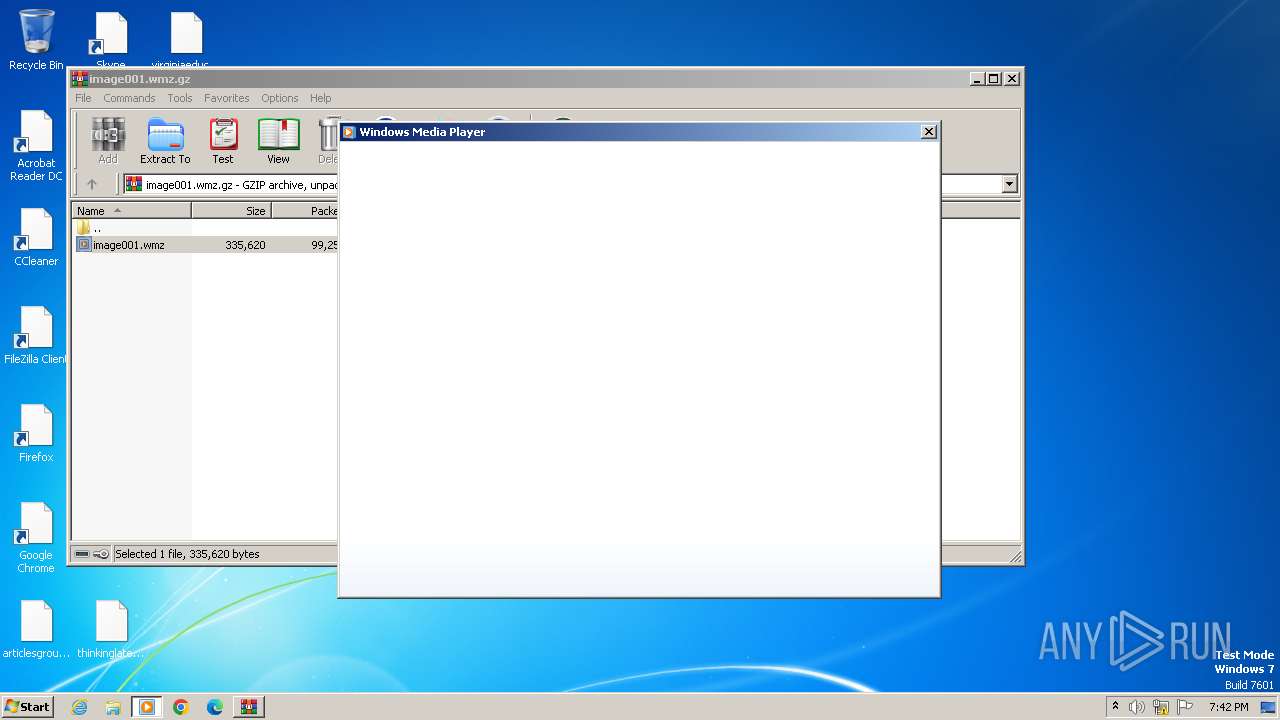The height and width of the screenshot is (720, 1280).
Task: Click the Extract To toolbar icon
Action: (x=165, y=141)
